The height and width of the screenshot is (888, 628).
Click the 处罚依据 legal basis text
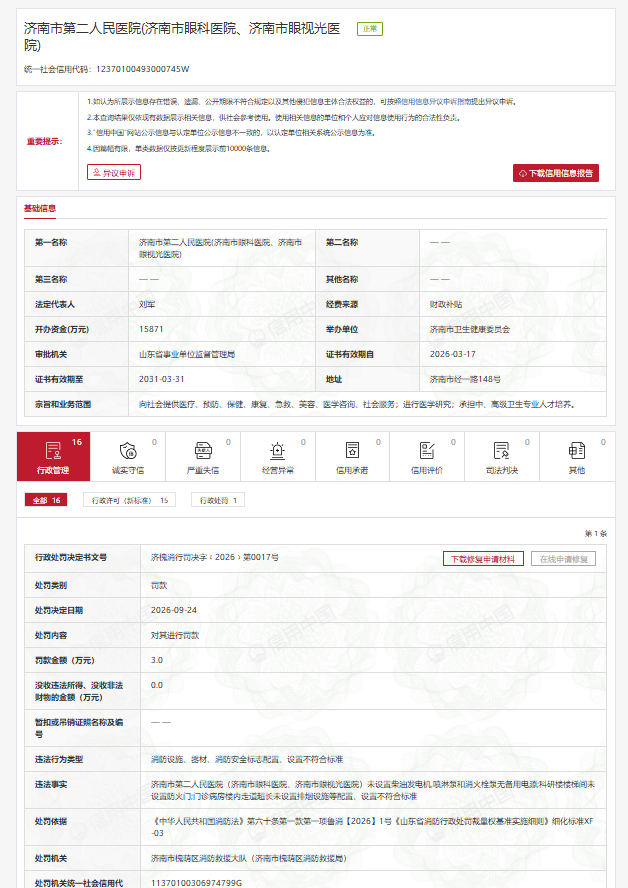[x=372, y=827]
